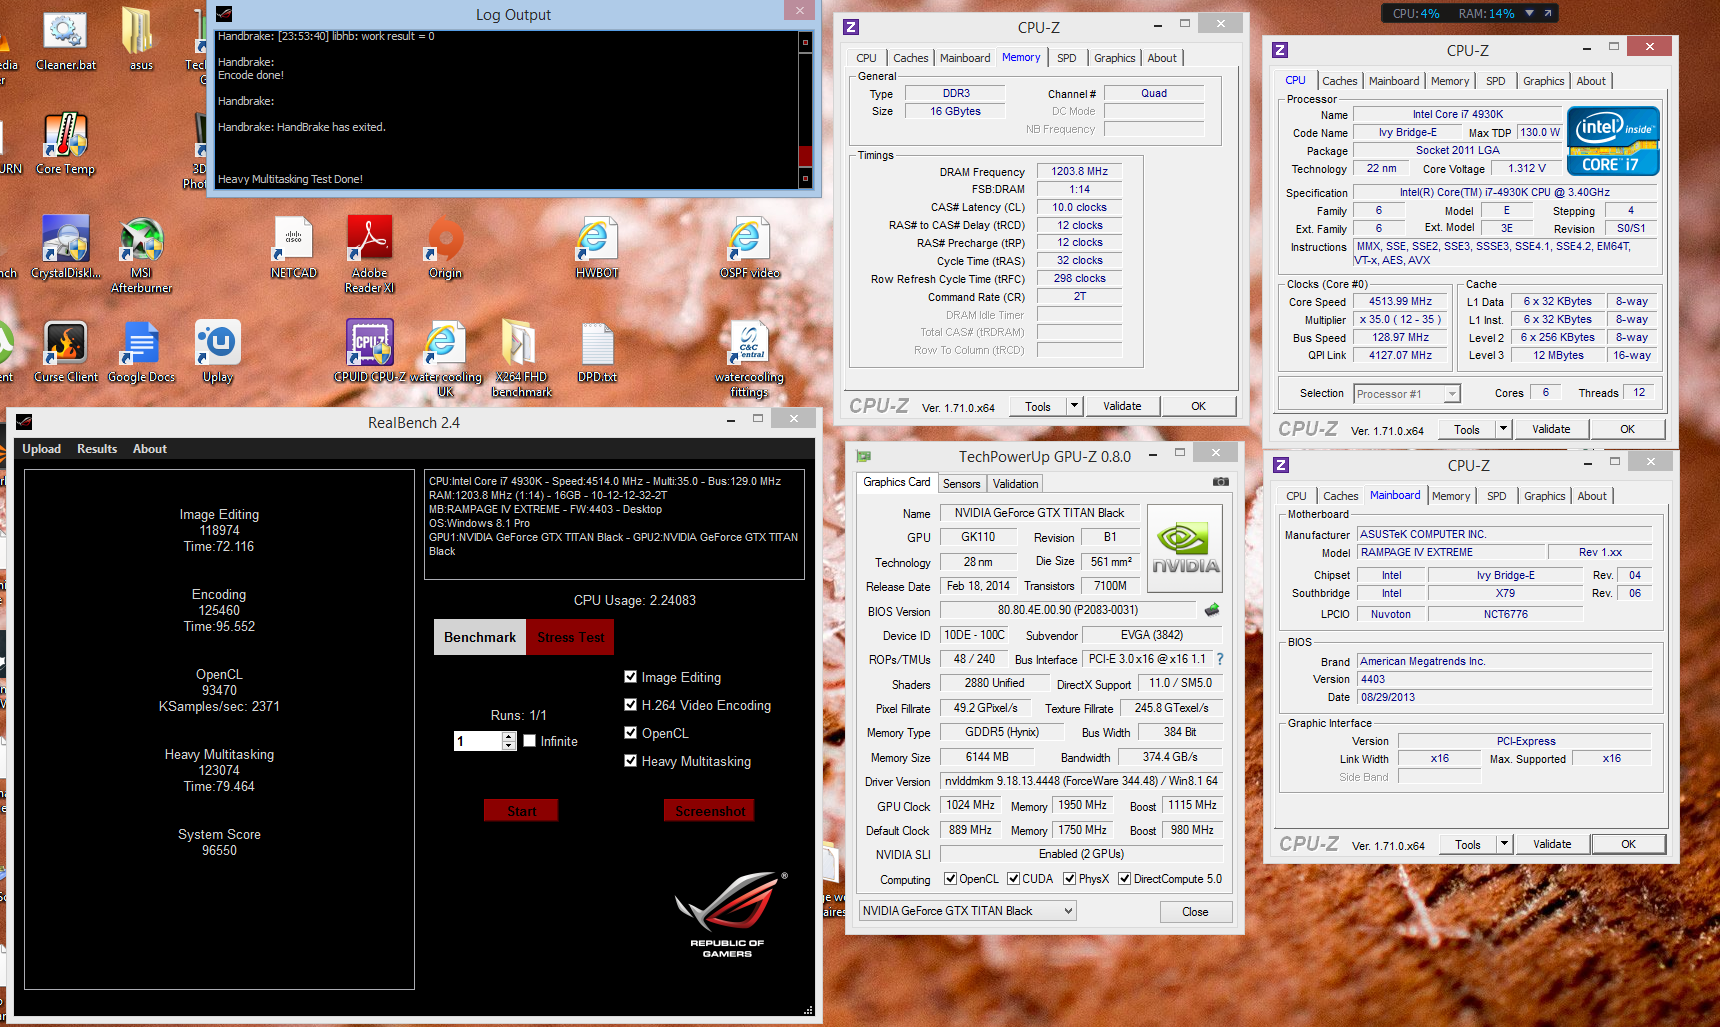Image resolution: width=1720 pixels, height=1027 pixels.
Task: Toggle the Heavy Multitasking checkbox
Action: coord(630,761)
